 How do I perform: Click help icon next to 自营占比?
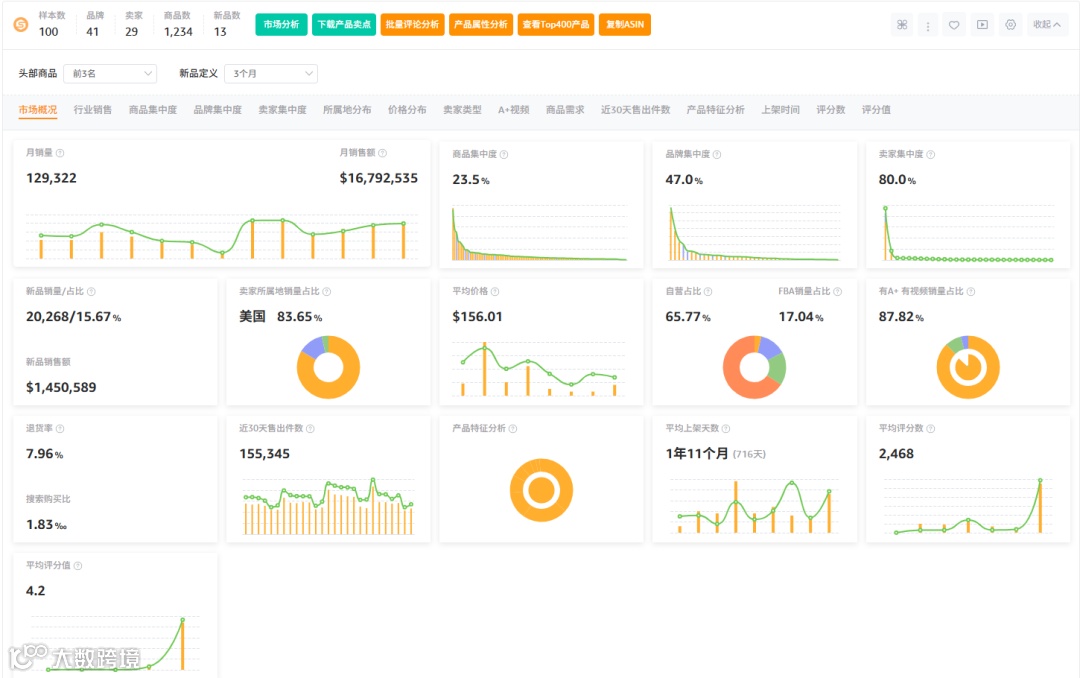click(708, 291)
